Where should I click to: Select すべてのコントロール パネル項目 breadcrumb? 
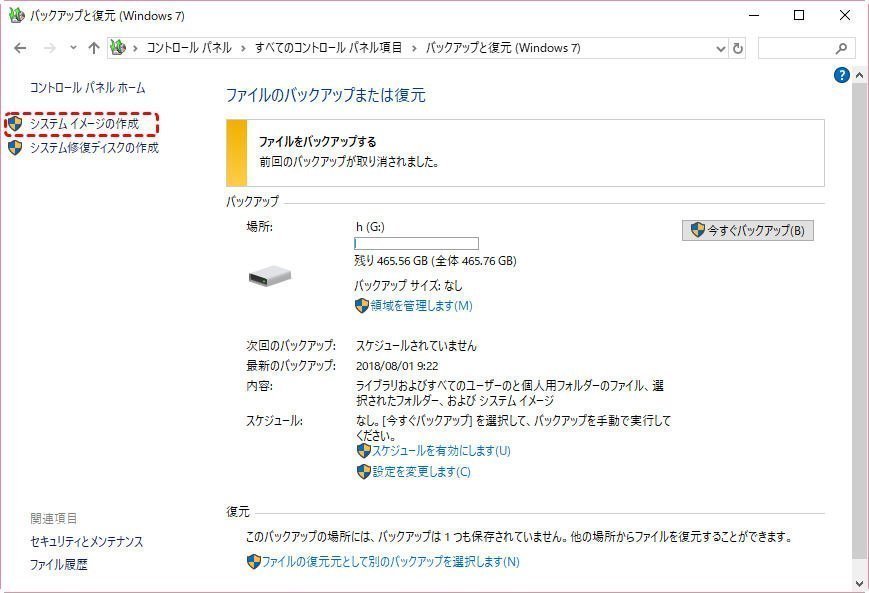(x=328, y=48)
